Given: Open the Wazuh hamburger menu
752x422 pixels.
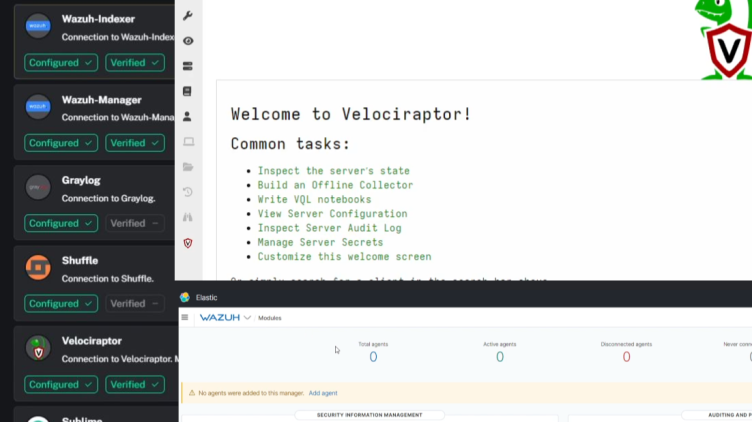Looking at the screenshot, I should click(185, 318).
